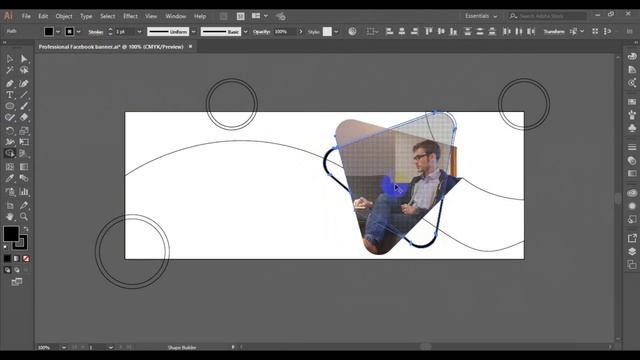Select the Zoom magnifier tool
This screenshot has height=360, width=640.
24,217
